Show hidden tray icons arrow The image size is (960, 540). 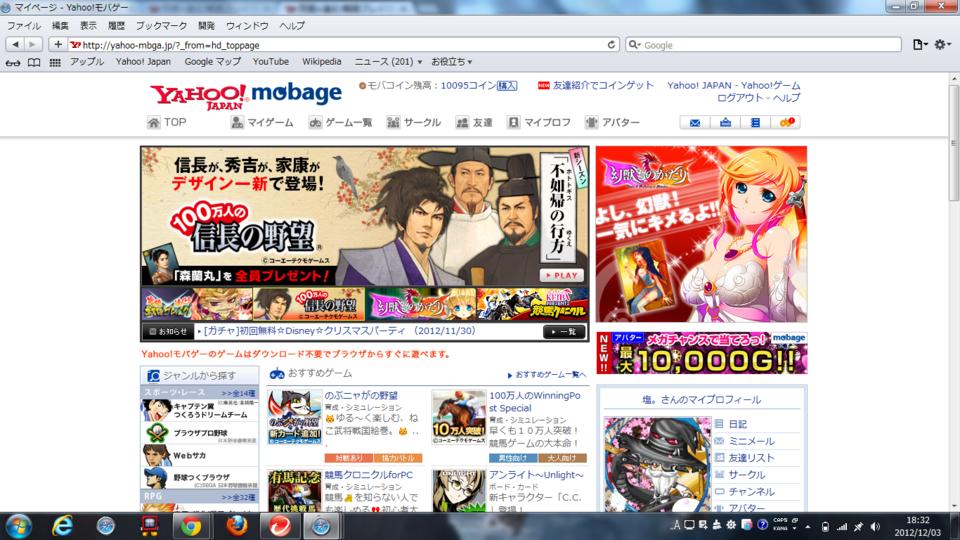[808, 527]
